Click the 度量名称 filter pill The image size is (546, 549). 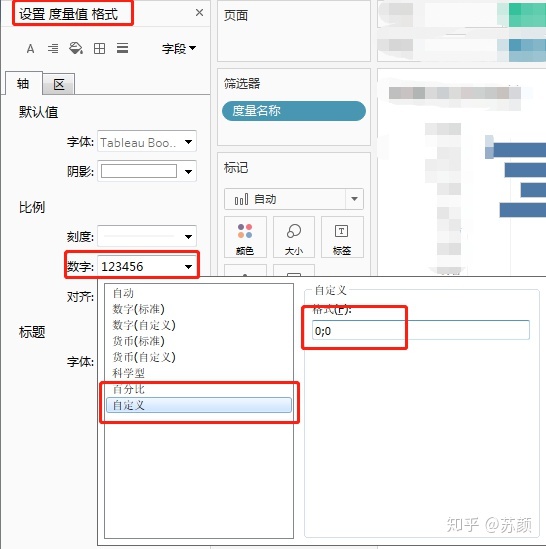[x=294, y=111]
